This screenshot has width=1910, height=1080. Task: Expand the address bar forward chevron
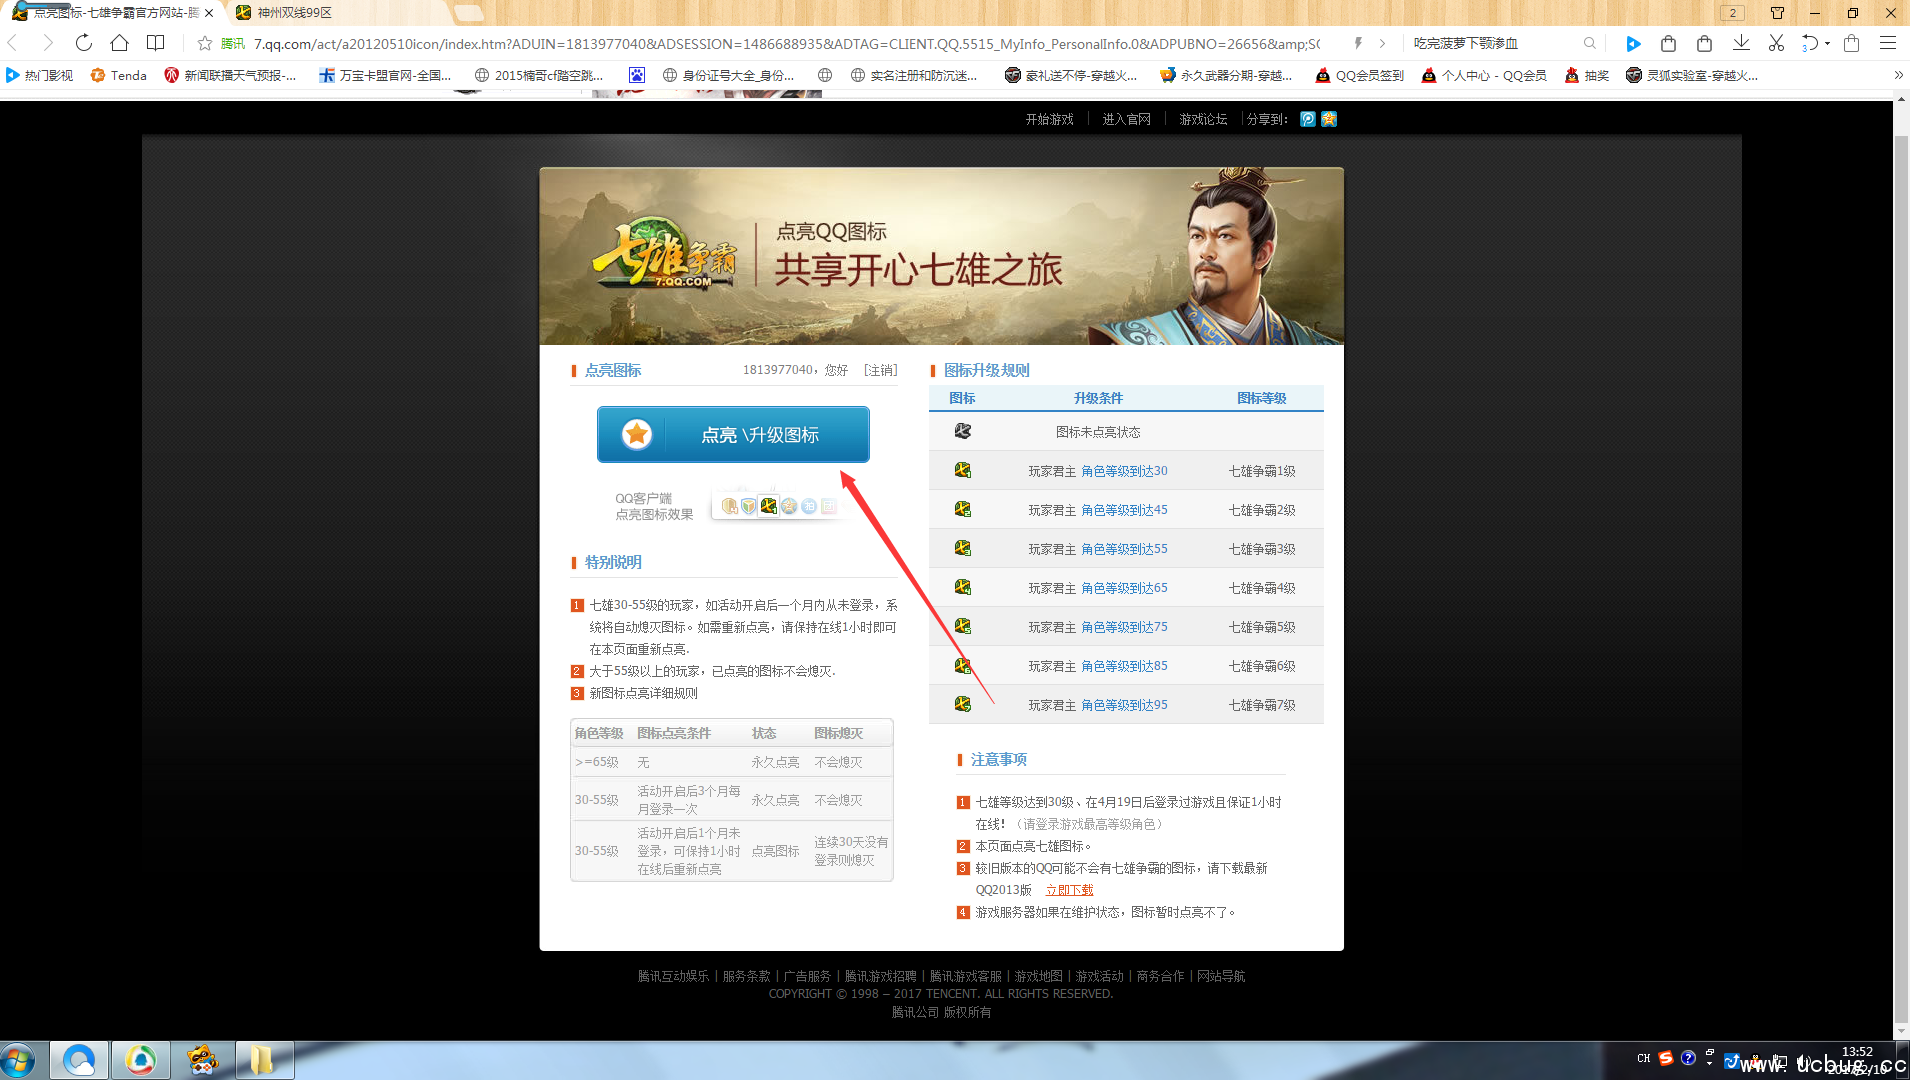coord(1383,43)
